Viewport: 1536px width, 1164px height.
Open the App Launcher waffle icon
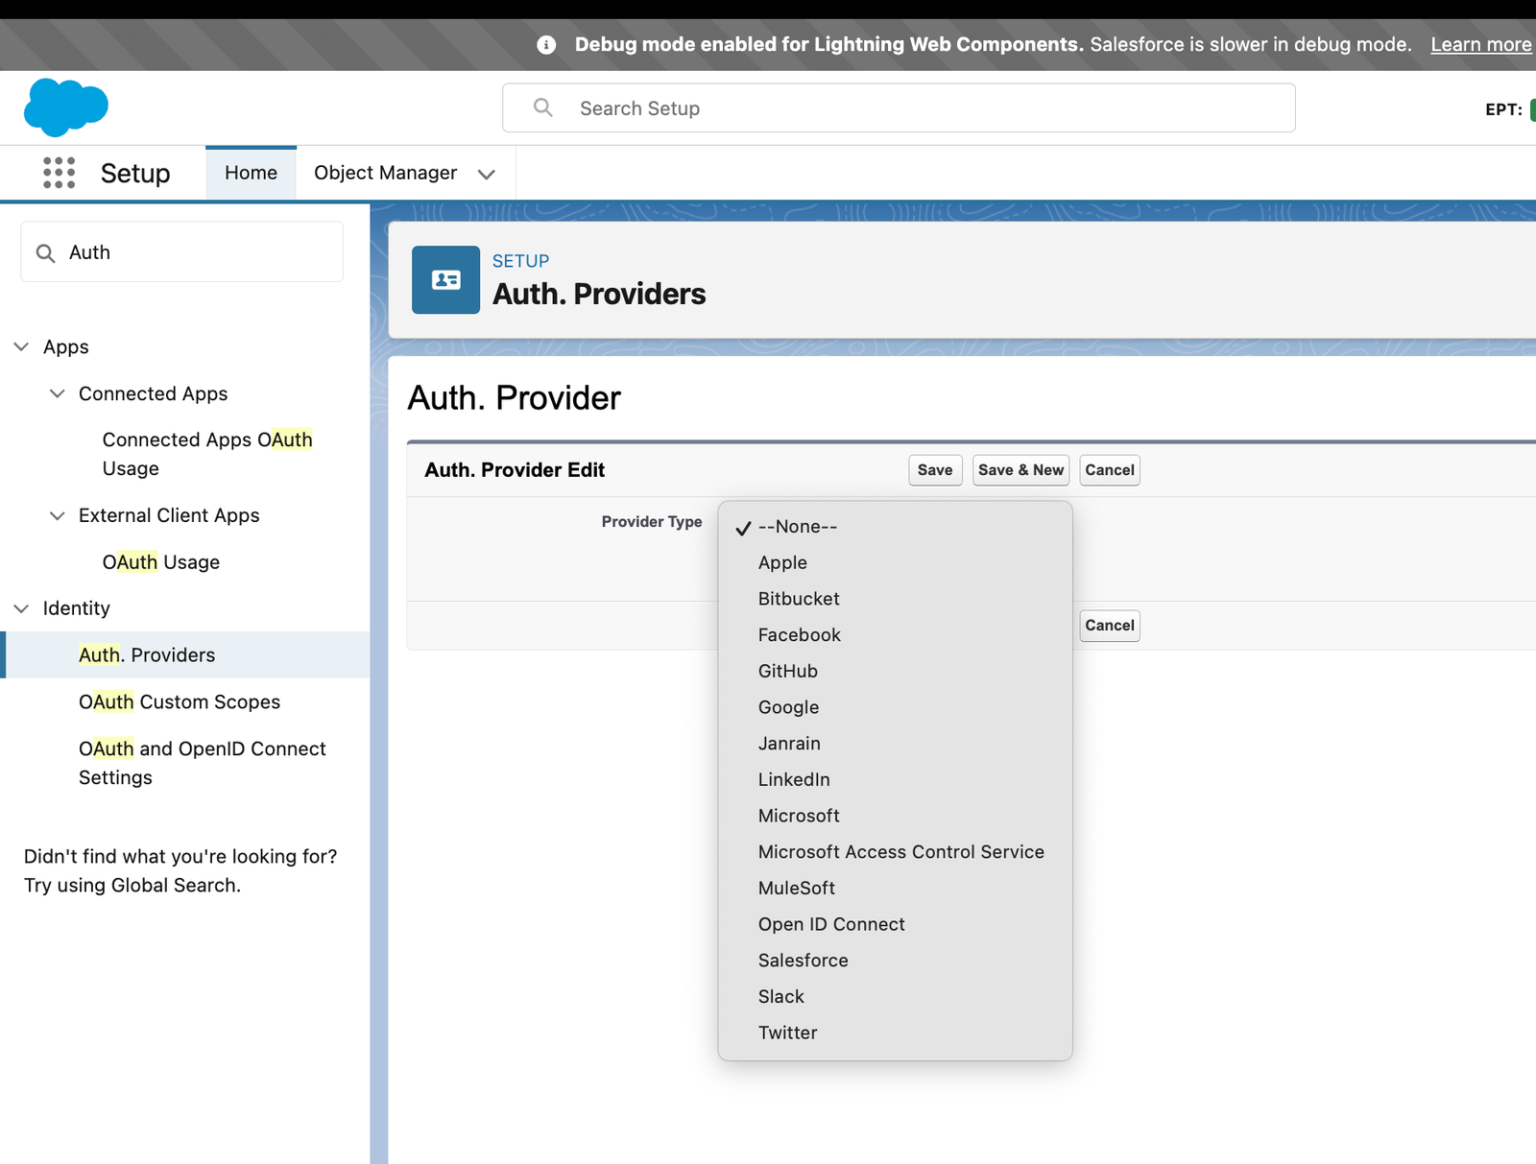(59, 172)
